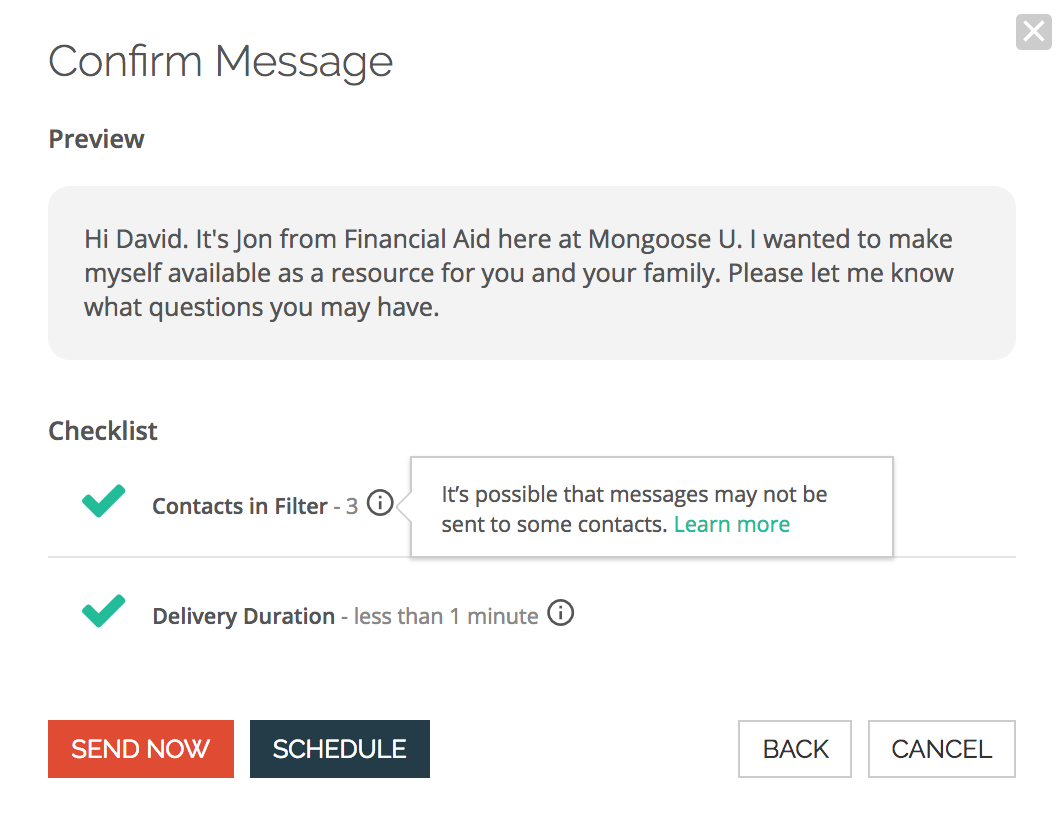Click the info icon beside Contacts in Filter
1062x820 pixels.
coord(380,504)
